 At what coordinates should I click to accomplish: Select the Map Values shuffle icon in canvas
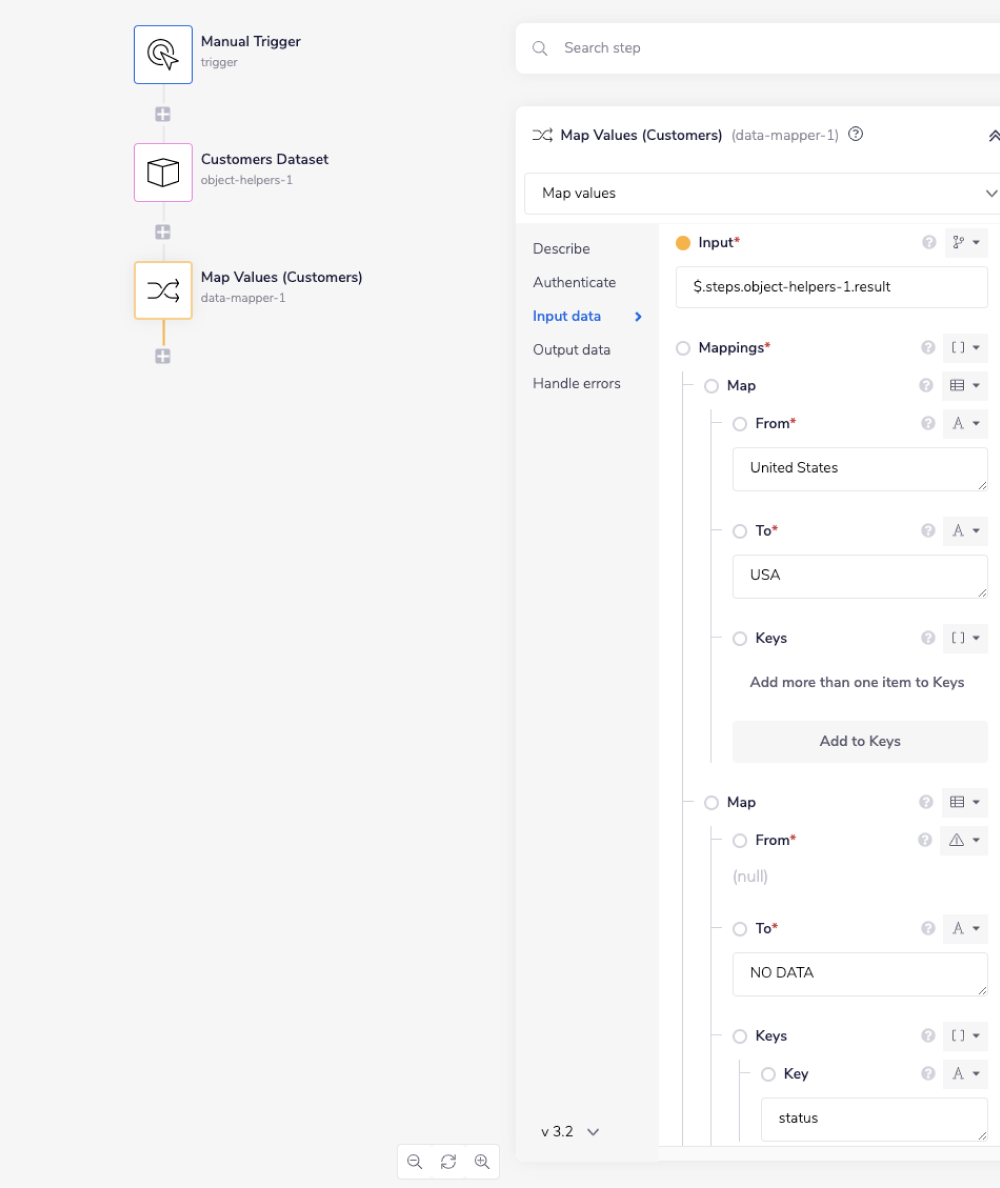click(x=162, y=290)
